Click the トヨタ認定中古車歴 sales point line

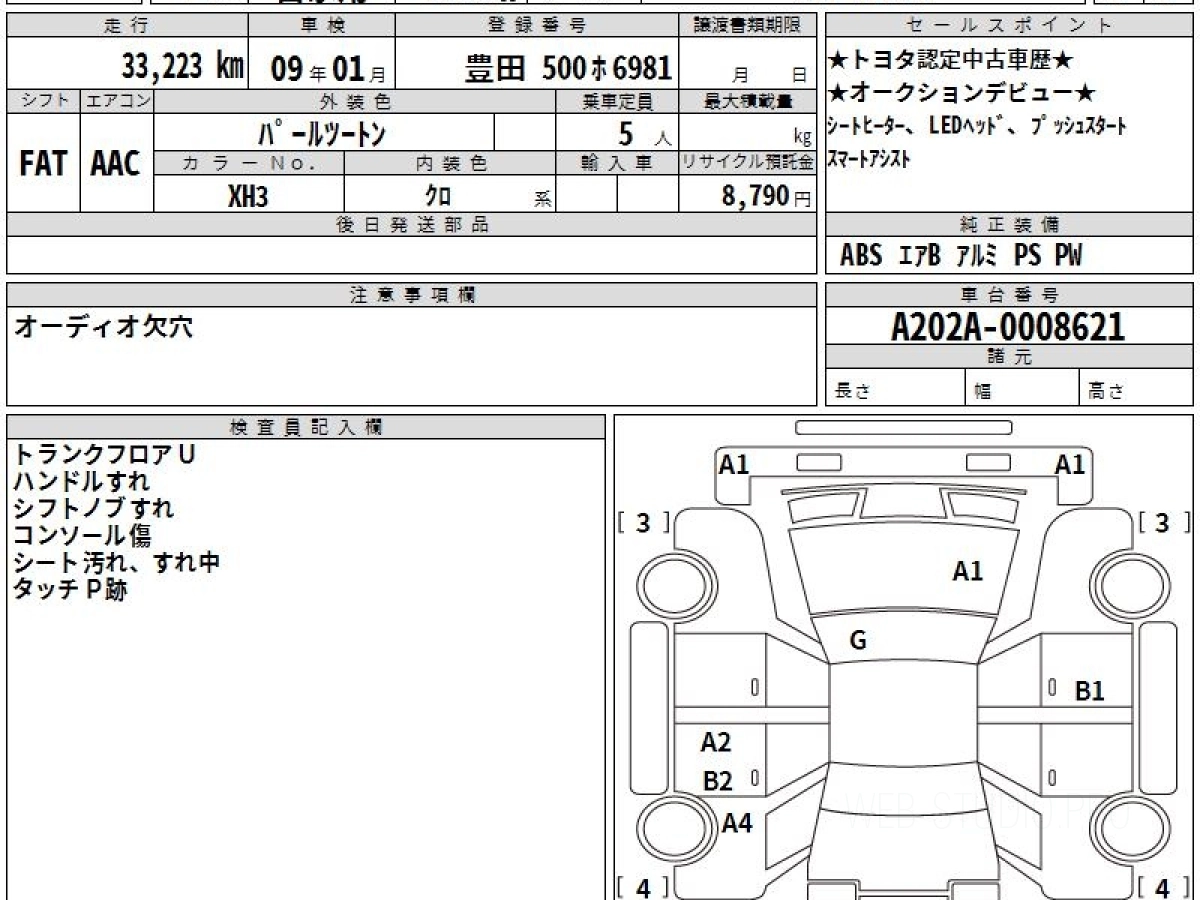950,61
